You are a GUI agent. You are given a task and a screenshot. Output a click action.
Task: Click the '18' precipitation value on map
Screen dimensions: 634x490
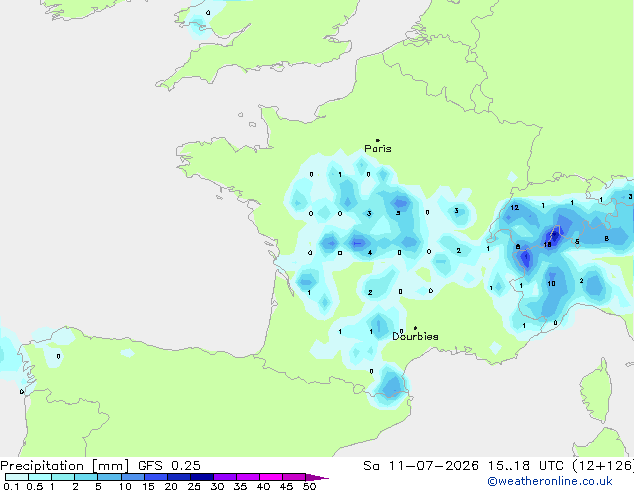click(547, 245)
